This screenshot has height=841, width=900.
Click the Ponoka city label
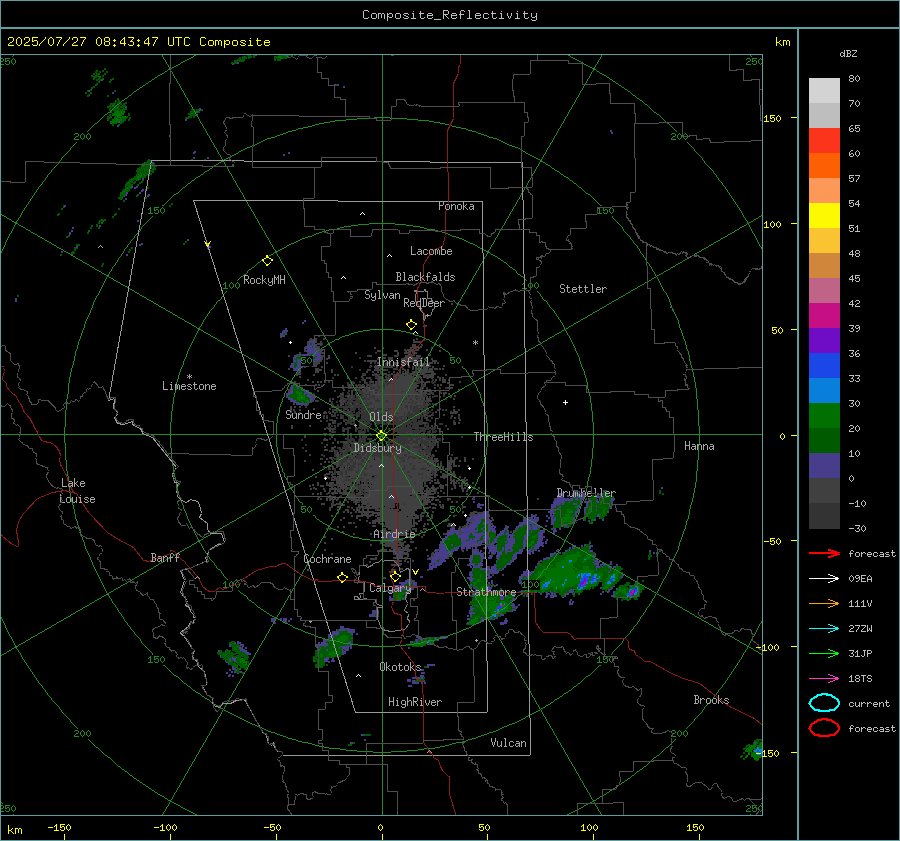click(x=456, y=206)
